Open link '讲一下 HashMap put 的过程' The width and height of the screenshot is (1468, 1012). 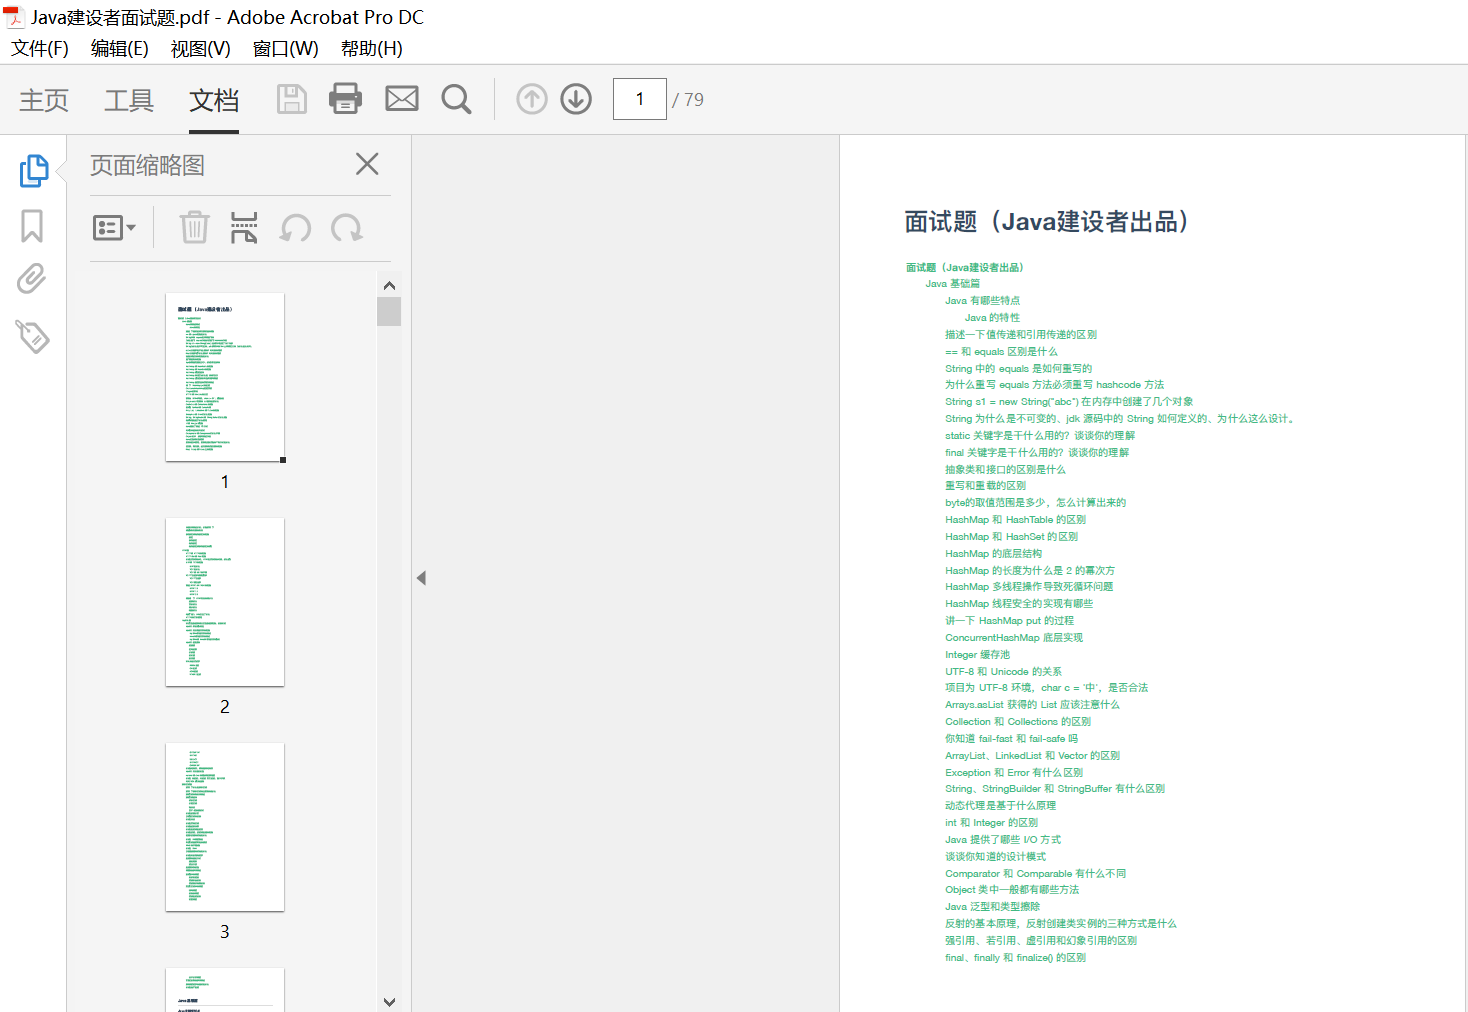pyautogui.click(x=1010, y=621)
